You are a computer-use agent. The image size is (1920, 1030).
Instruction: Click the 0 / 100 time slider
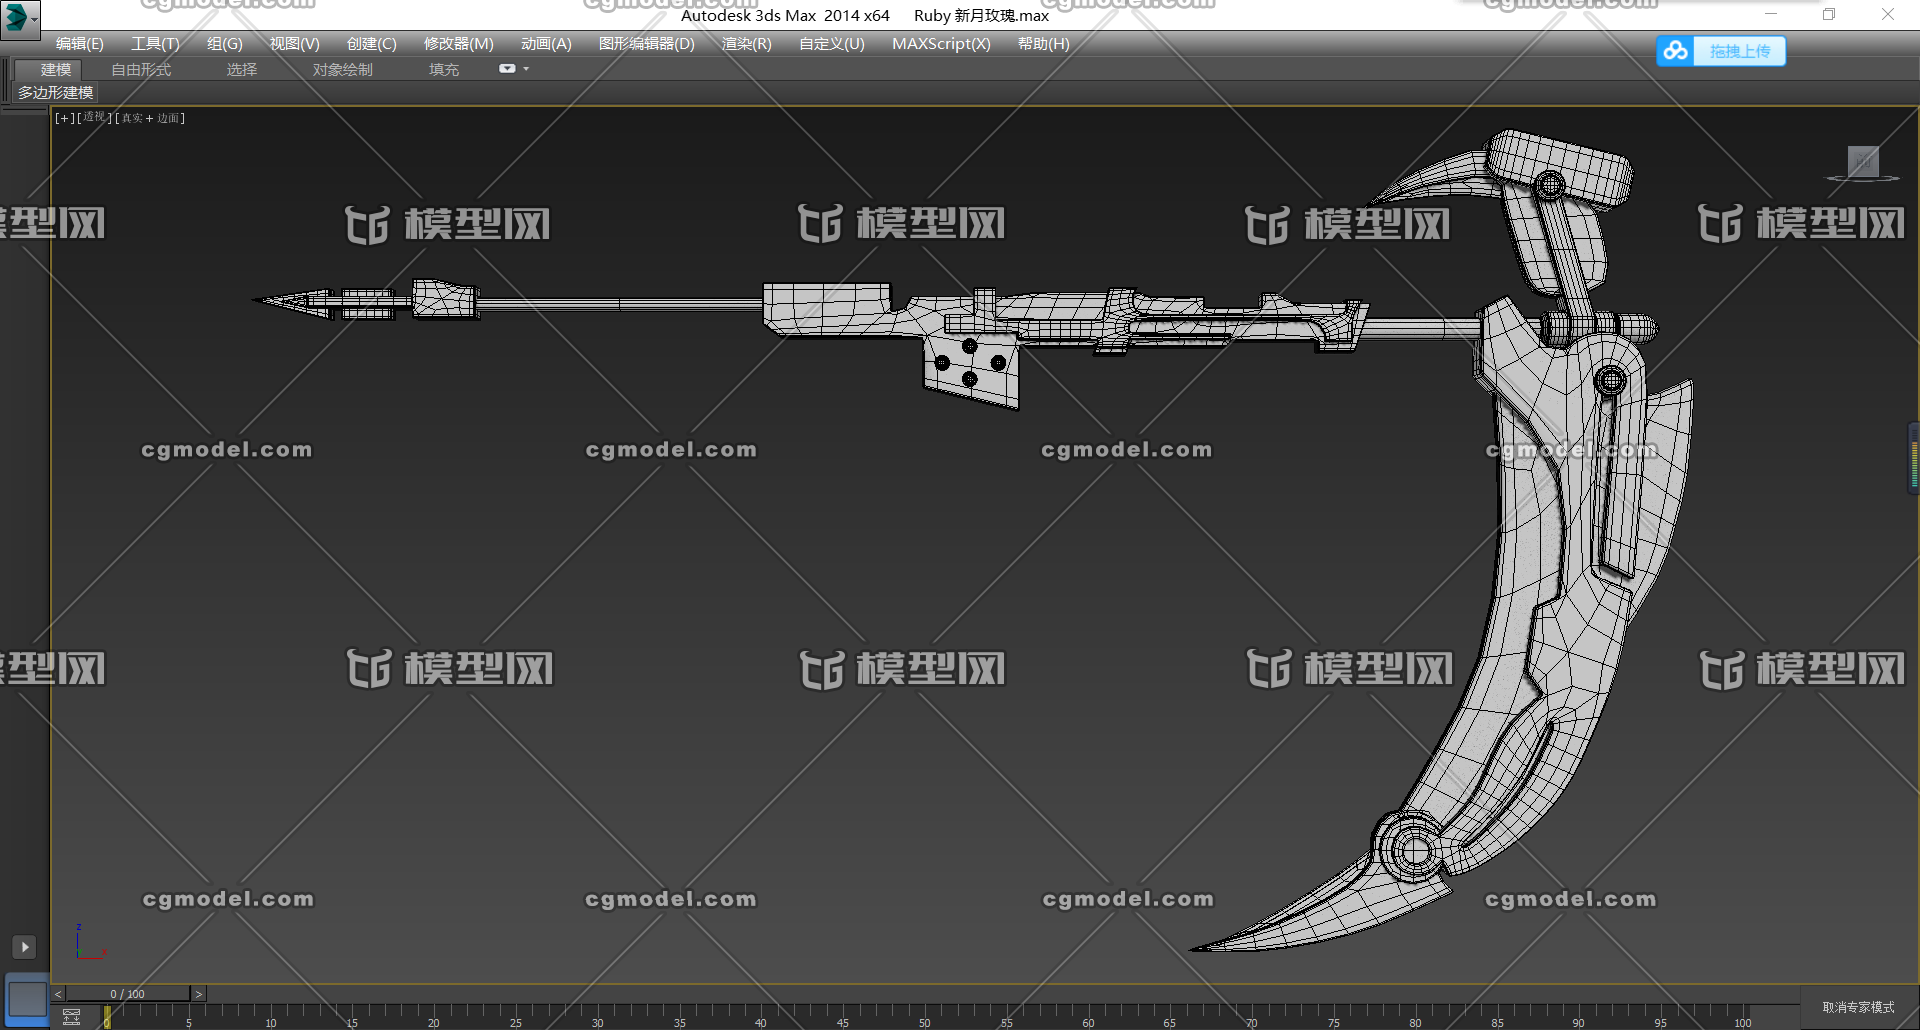click(x=128, y=994)
